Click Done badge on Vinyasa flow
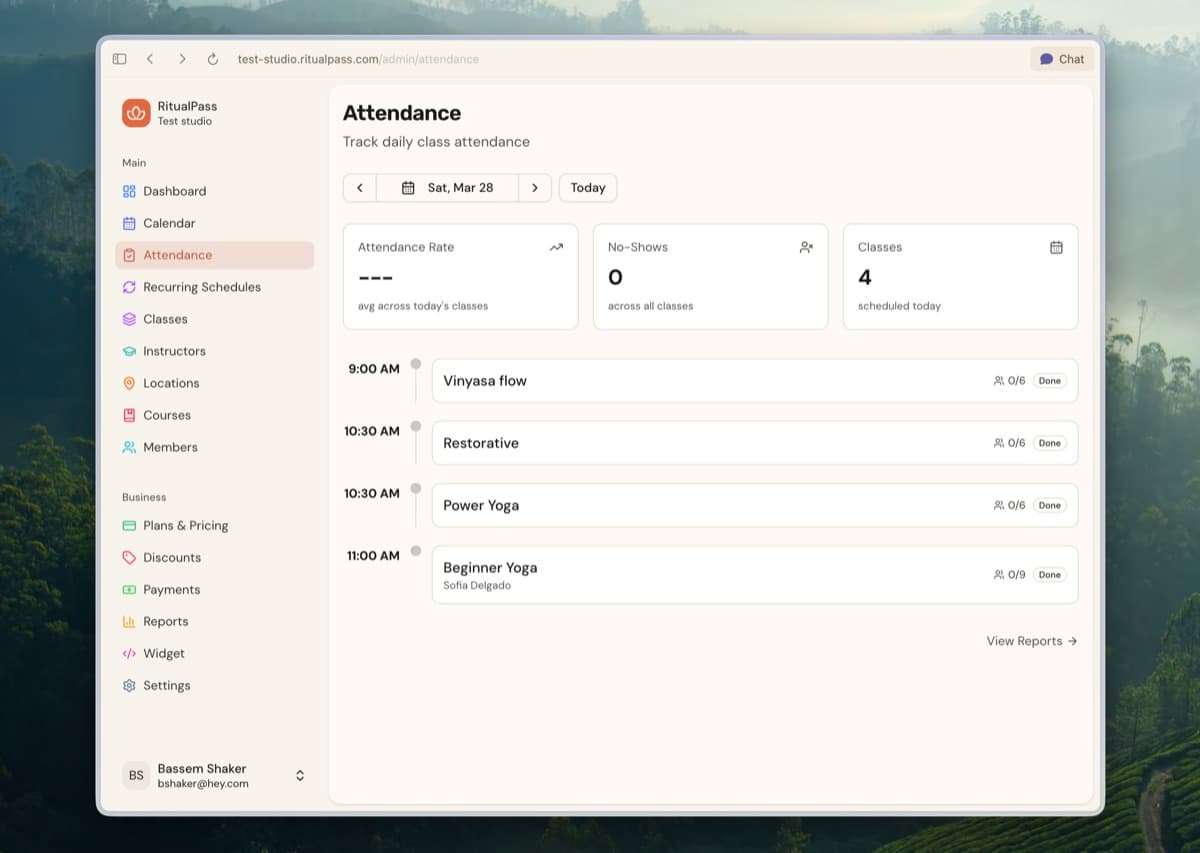The image size is (1200, 853). click(x=1049, y=381)
